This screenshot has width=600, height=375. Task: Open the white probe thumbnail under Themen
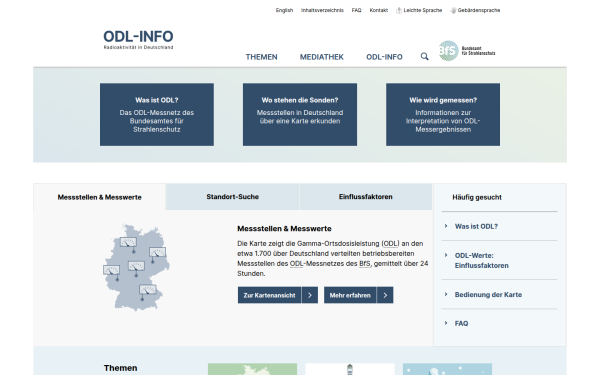[x=350, y=369]
